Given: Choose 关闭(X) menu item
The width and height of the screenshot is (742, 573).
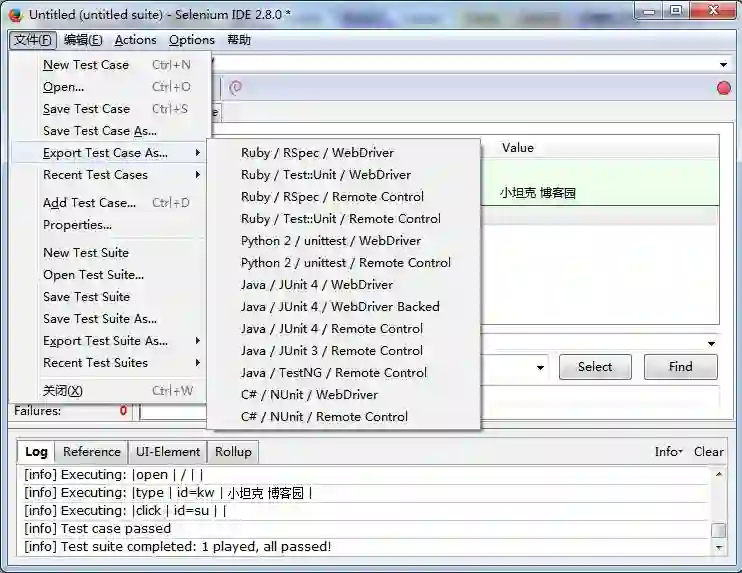Looking at the screenshot, I should click(x=110, y=391).
